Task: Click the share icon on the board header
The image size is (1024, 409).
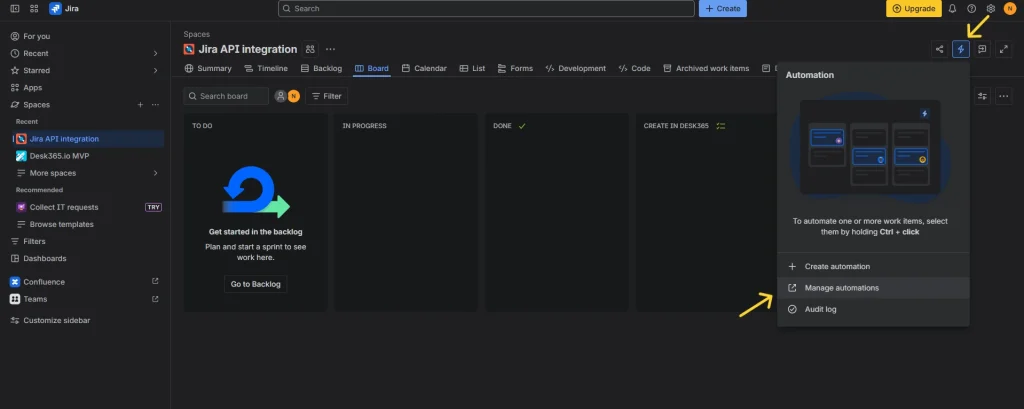Action: pyautogui.click(x=940, y=49)
